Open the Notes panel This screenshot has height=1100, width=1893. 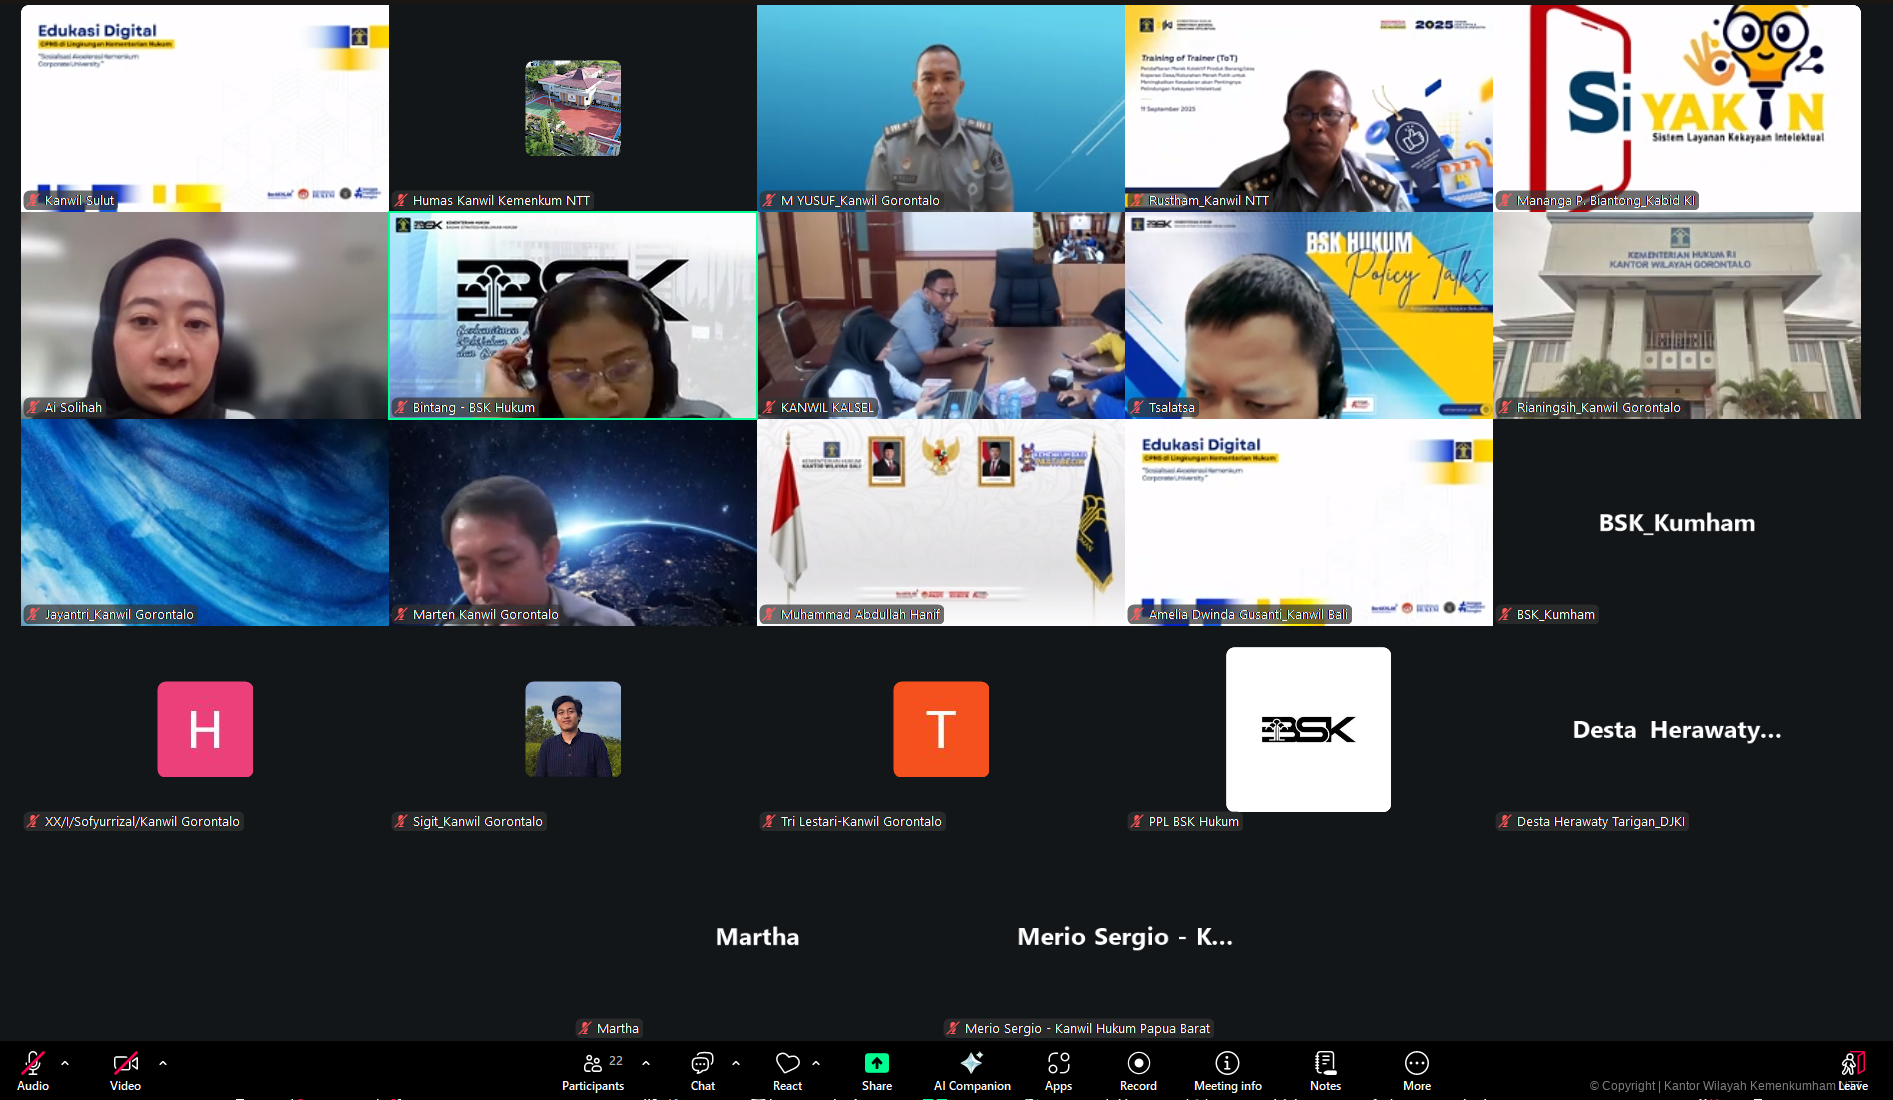click(x=1325, y=1070)
